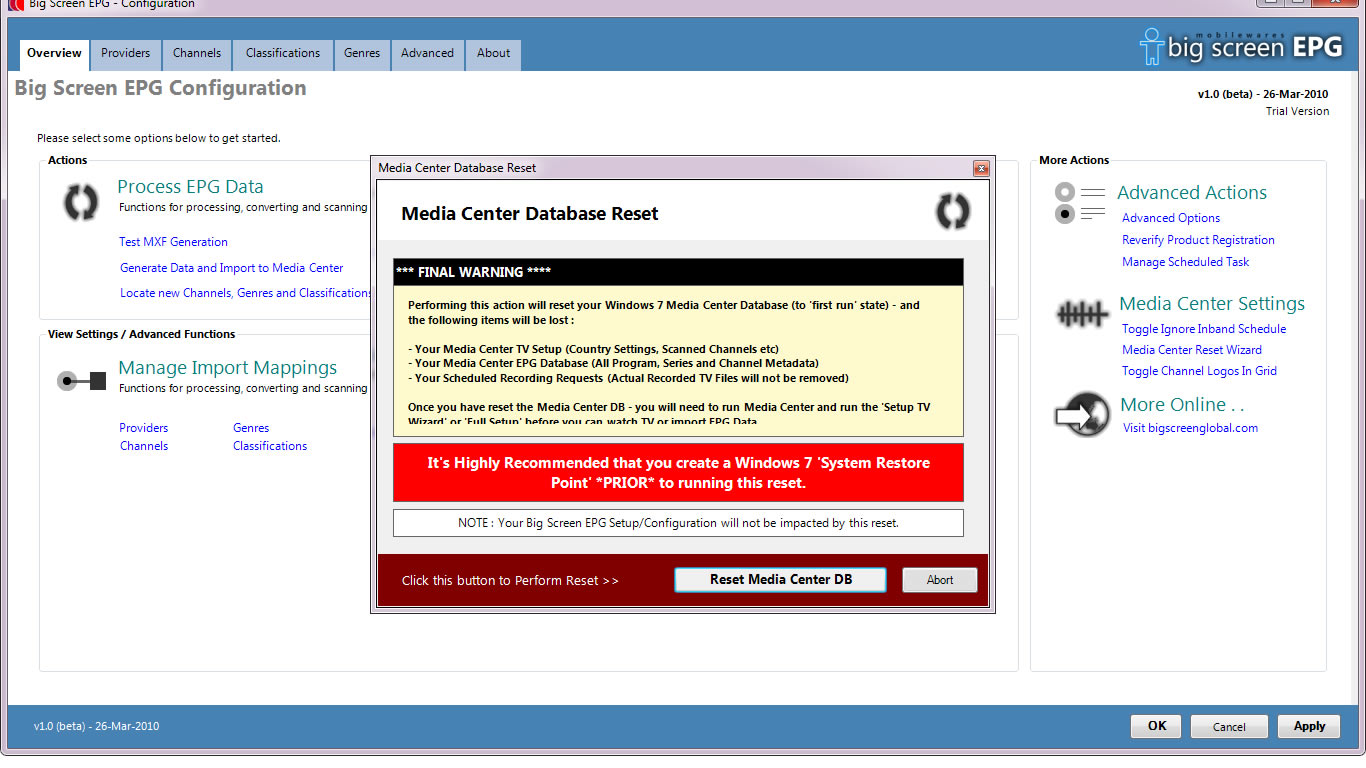Click Reverify Product Registration
This screenshot has width=1366, height=768.
1198,240
